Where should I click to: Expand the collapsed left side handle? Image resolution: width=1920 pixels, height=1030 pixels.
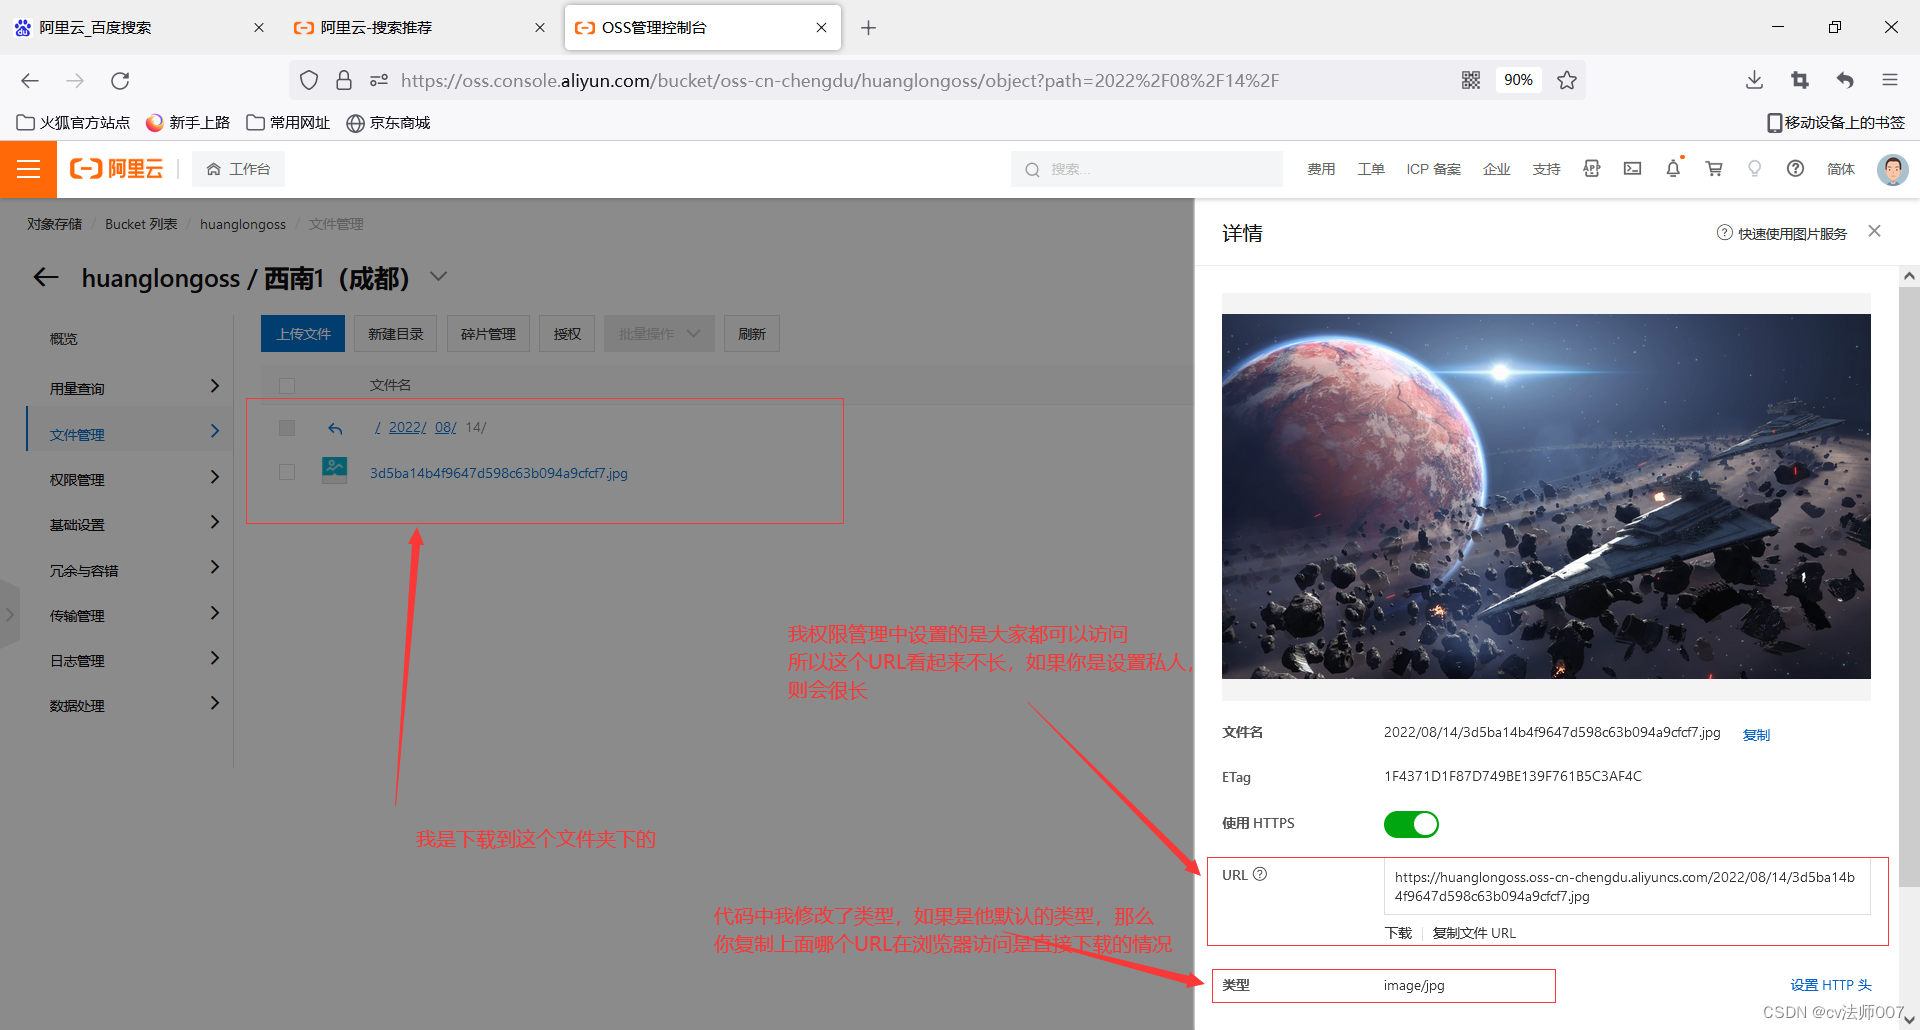click(9, 614)
